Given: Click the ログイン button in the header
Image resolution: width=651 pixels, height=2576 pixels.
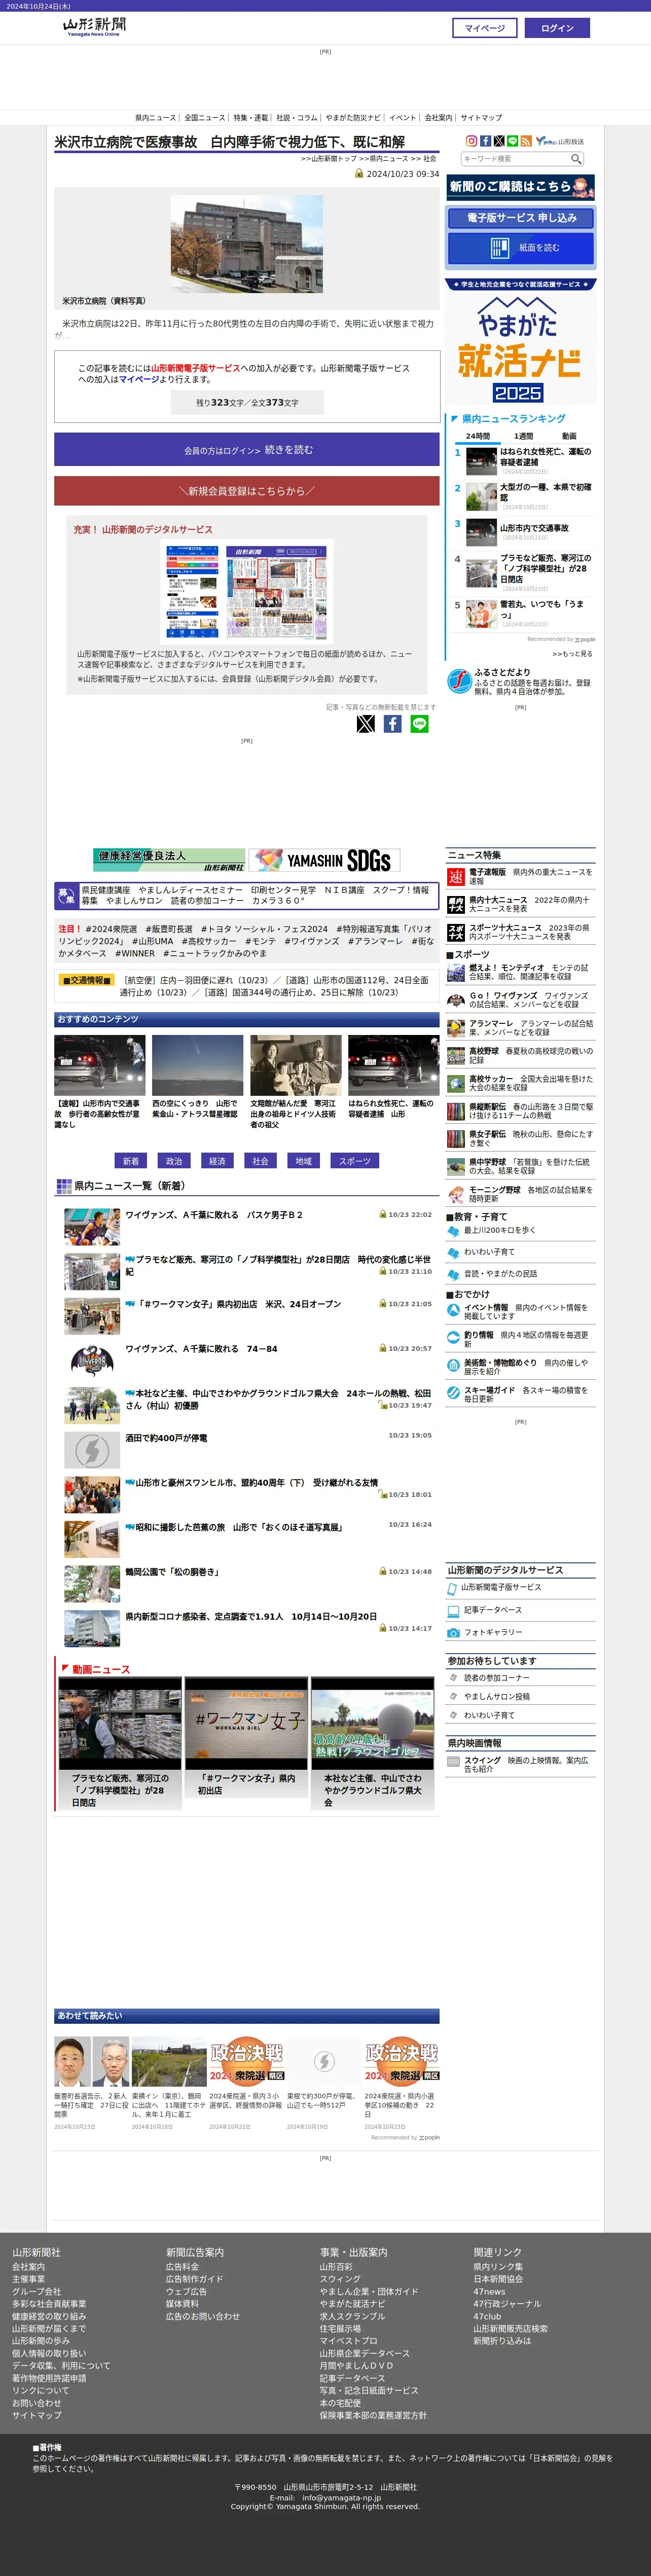Looking at the screenshot, I should 557,28.
